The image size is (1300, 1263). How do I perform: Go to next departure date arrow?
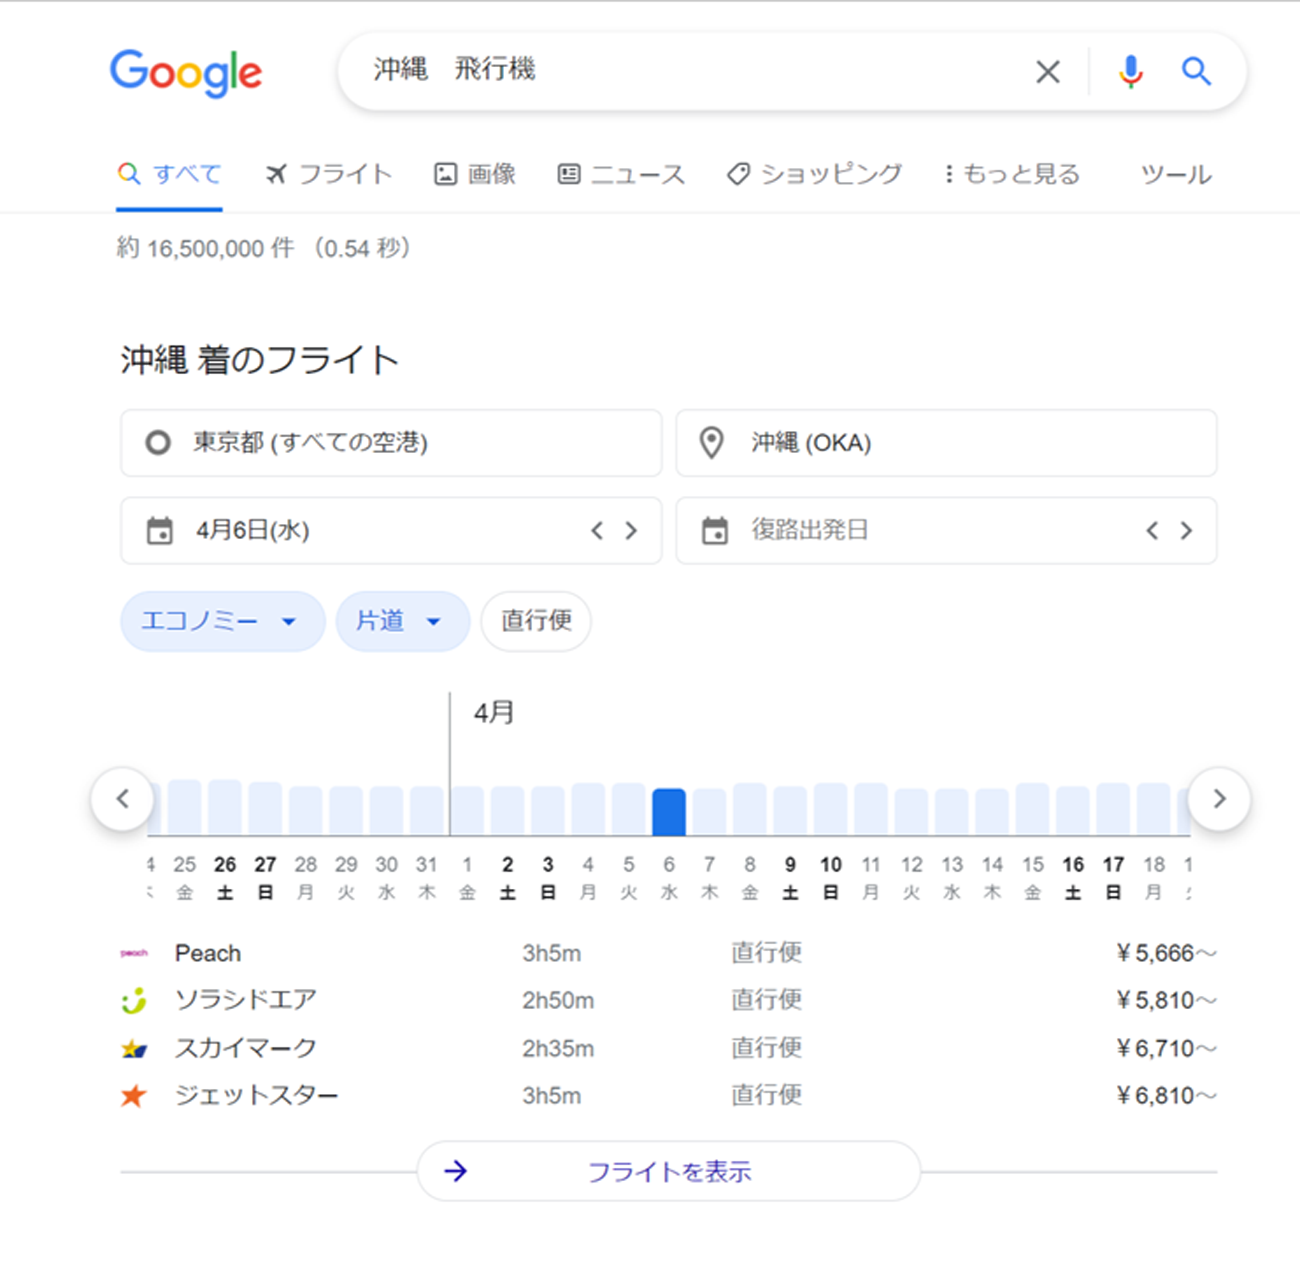[x=631, y=530]
